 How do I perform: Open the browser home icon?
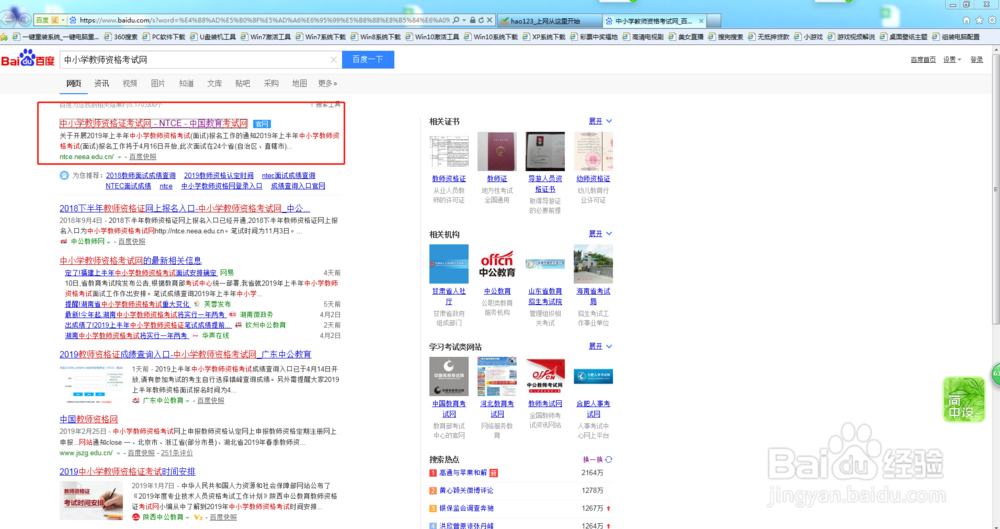point(967,20)
